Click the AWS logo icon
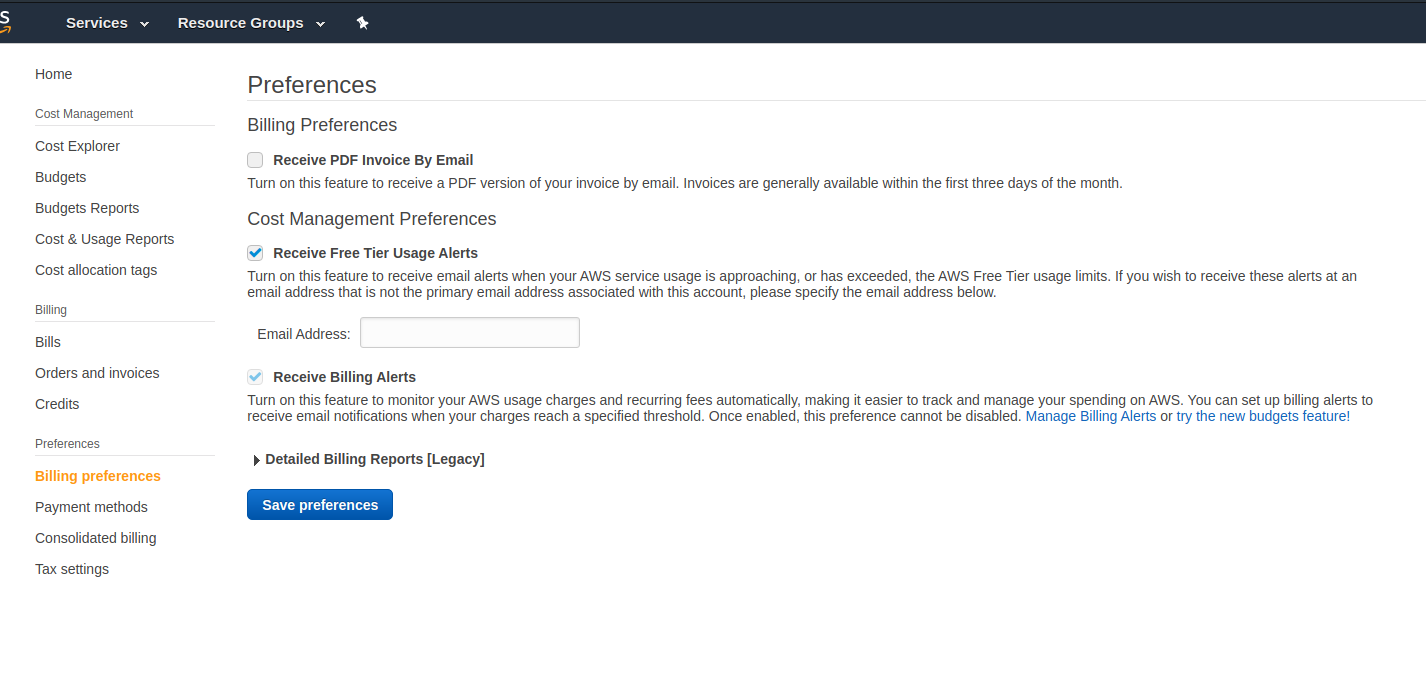 click(5, 20)
